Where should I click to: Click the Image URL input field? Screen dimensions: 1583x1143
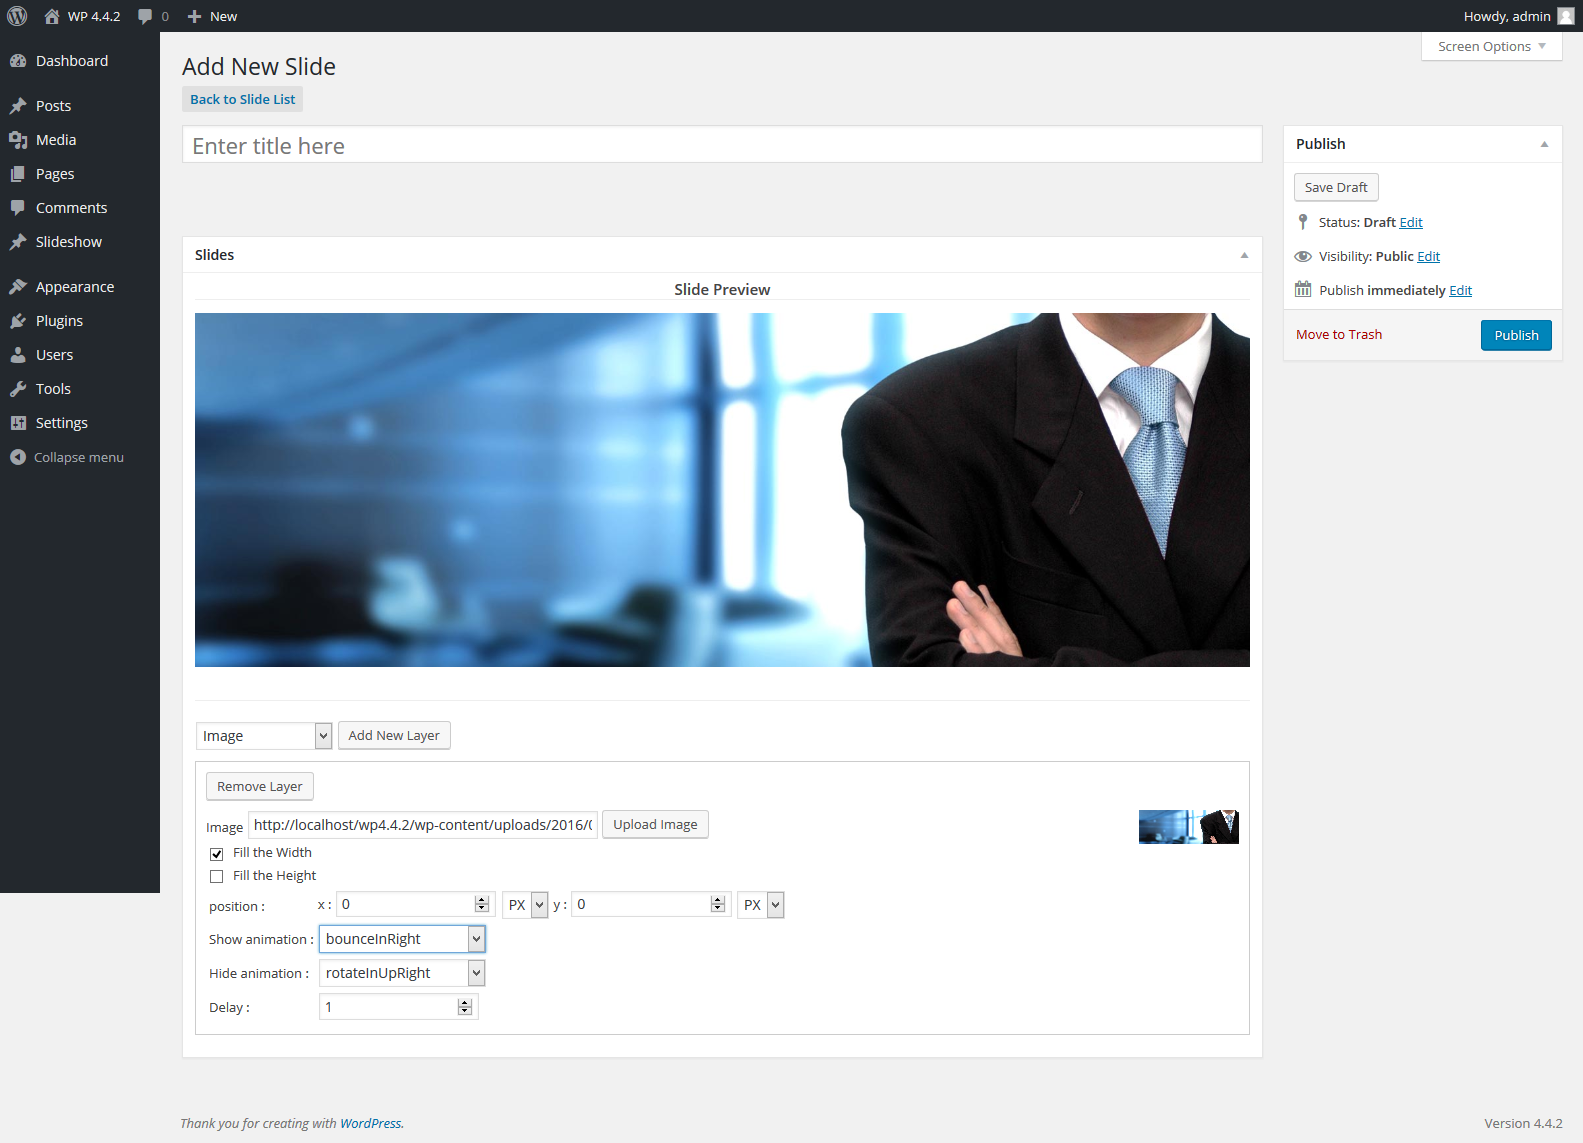coord(424,825)
